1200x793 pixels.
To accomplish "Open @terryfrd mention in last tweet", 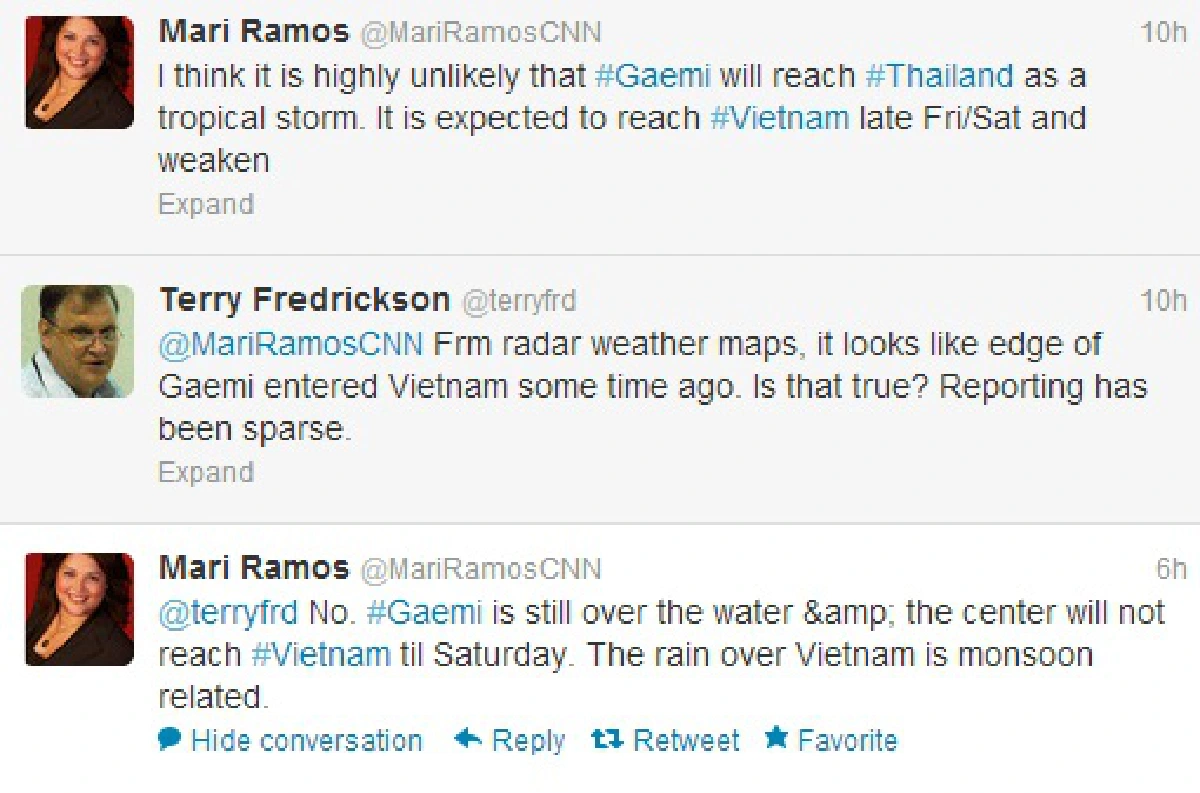I will [x=229, y=611].
